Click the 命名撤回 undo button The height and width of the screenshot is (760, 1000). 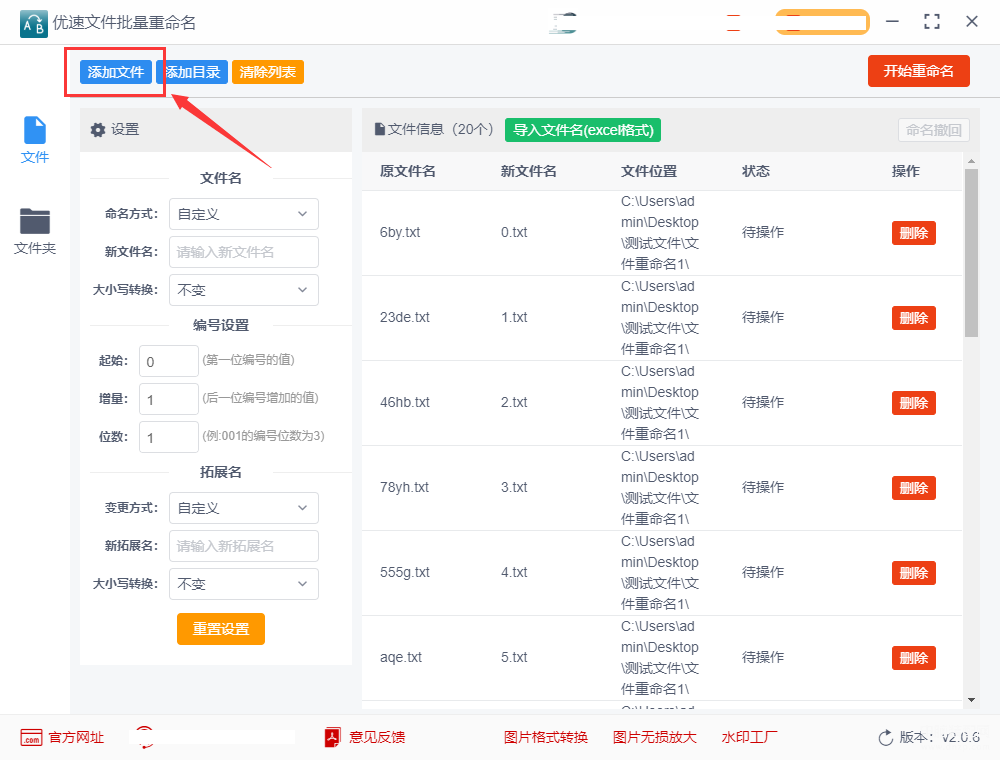(934, 130)
